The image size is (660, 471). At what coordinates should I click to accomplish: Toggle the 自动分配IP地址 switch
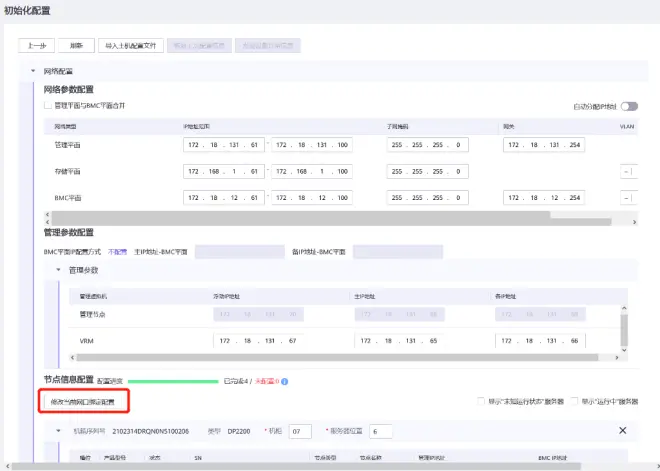pyautogui.click(x=630, y=106)
